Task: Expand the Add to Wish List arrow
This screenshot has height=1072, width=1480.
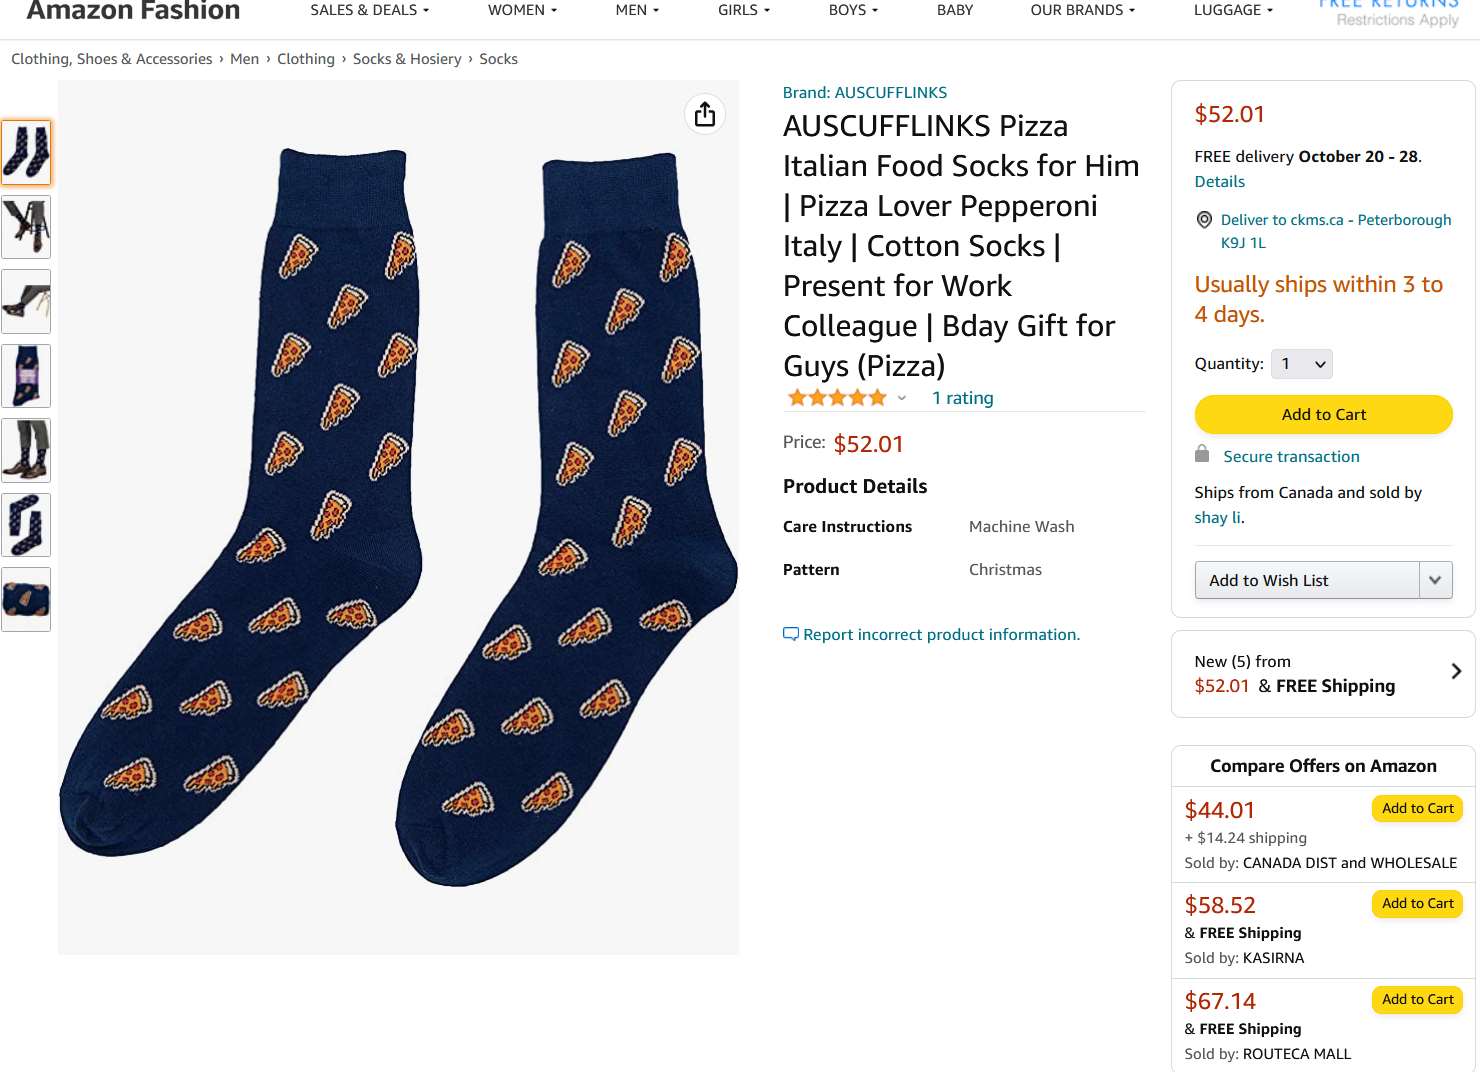Action: pyautogui.click(x=1435, y=580)
